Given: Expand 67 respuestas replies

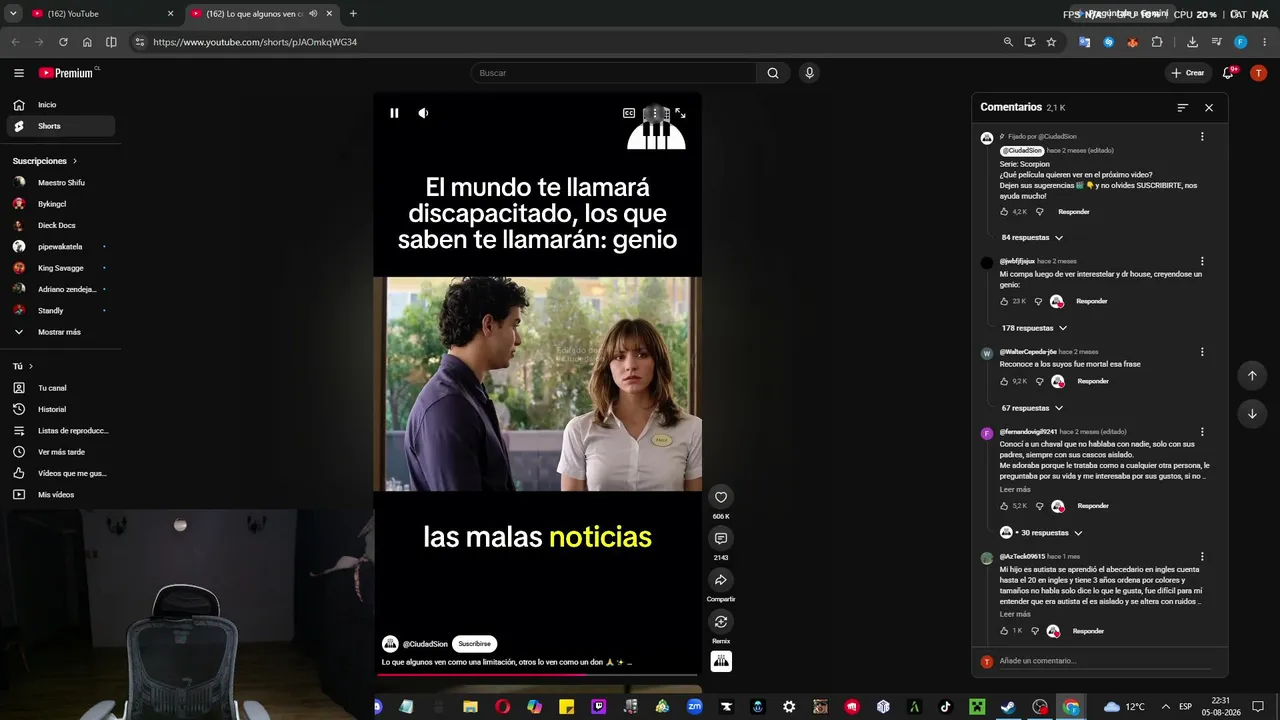Looking at the screenshot, I should tap(1033, 408).
